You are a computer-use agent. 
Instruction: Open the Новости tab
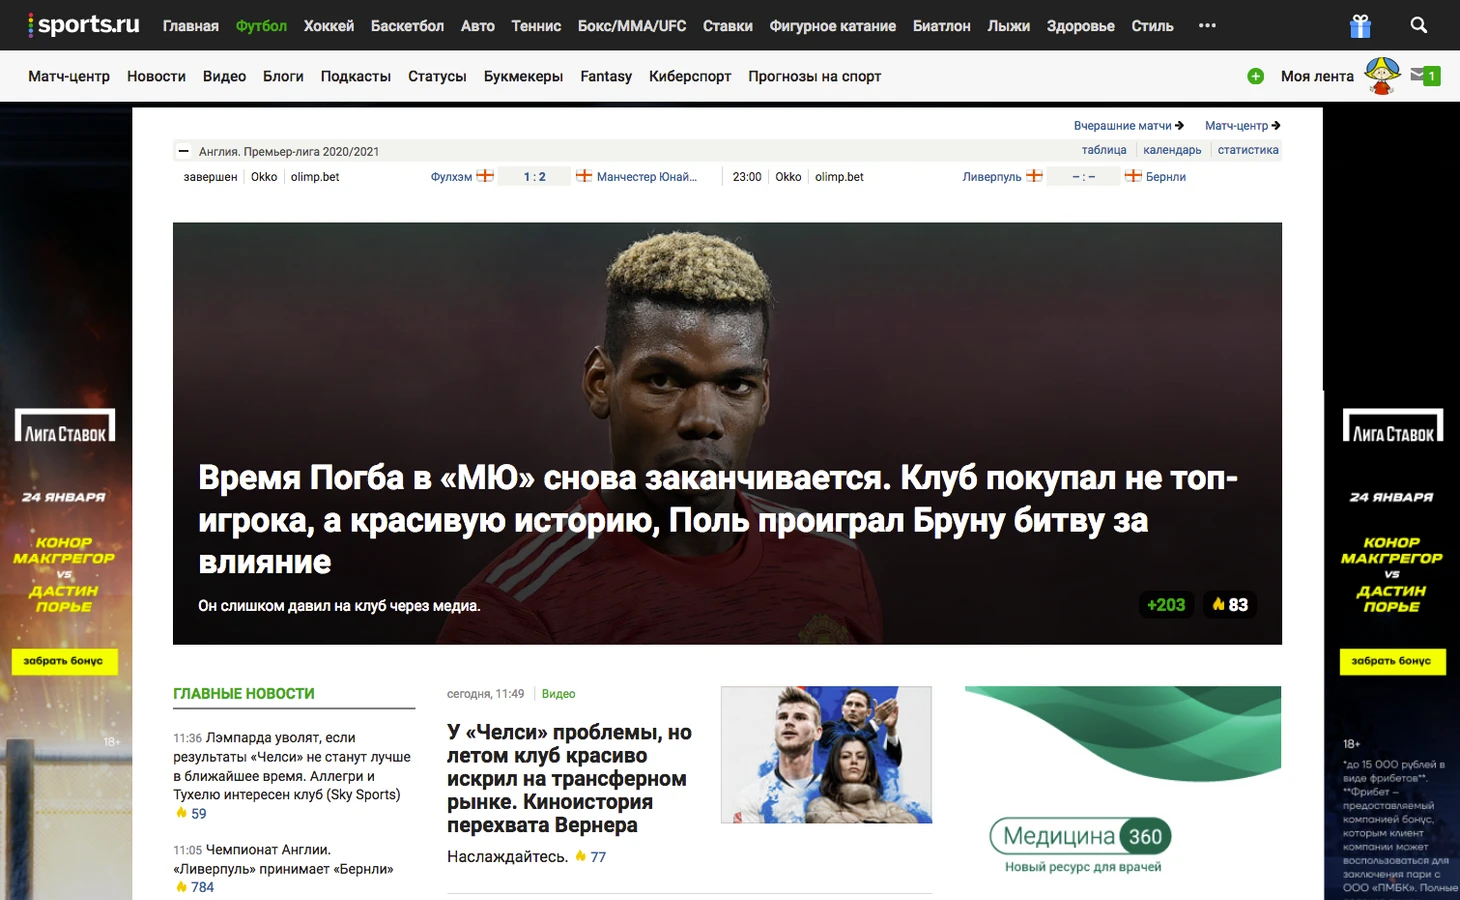156,76
